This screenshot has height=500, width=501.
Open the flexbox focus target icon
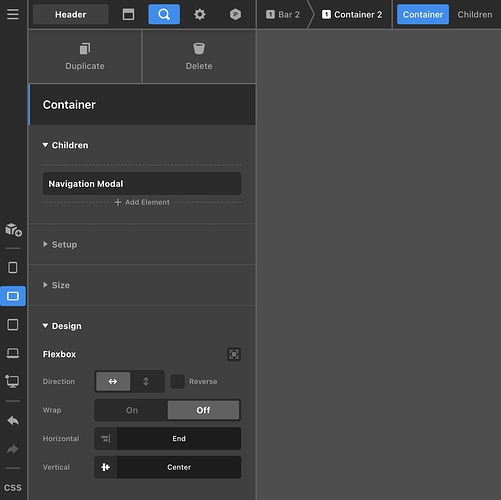coord(234,354)
